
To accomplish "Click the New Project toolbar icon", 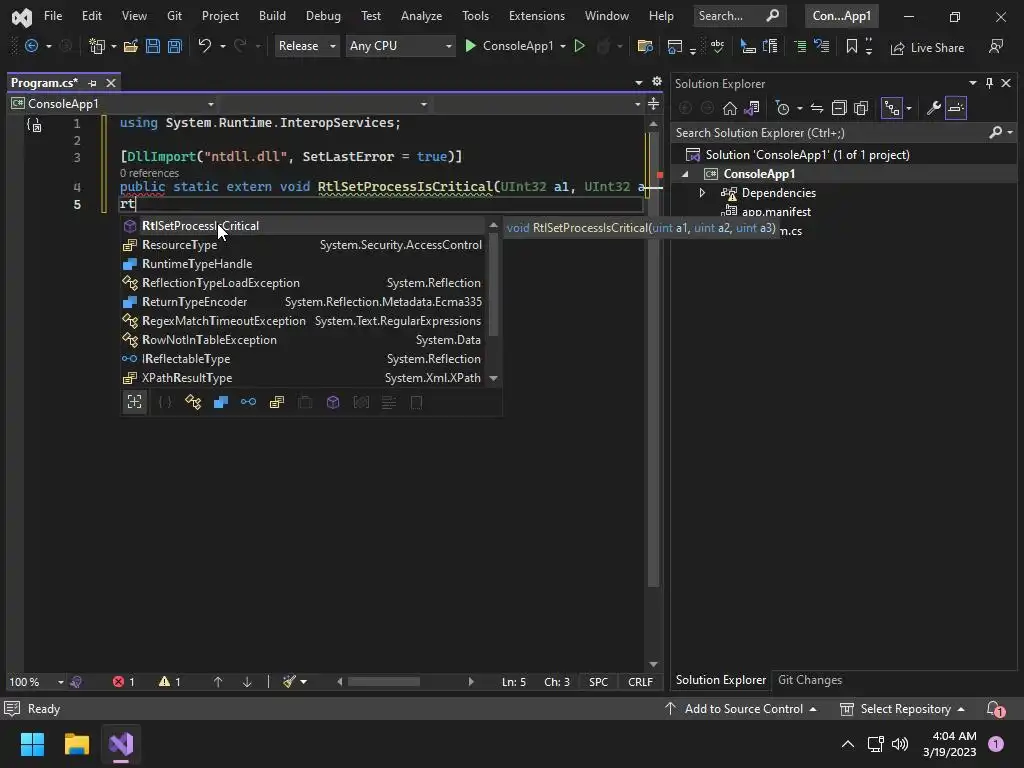I will [97, 46].
